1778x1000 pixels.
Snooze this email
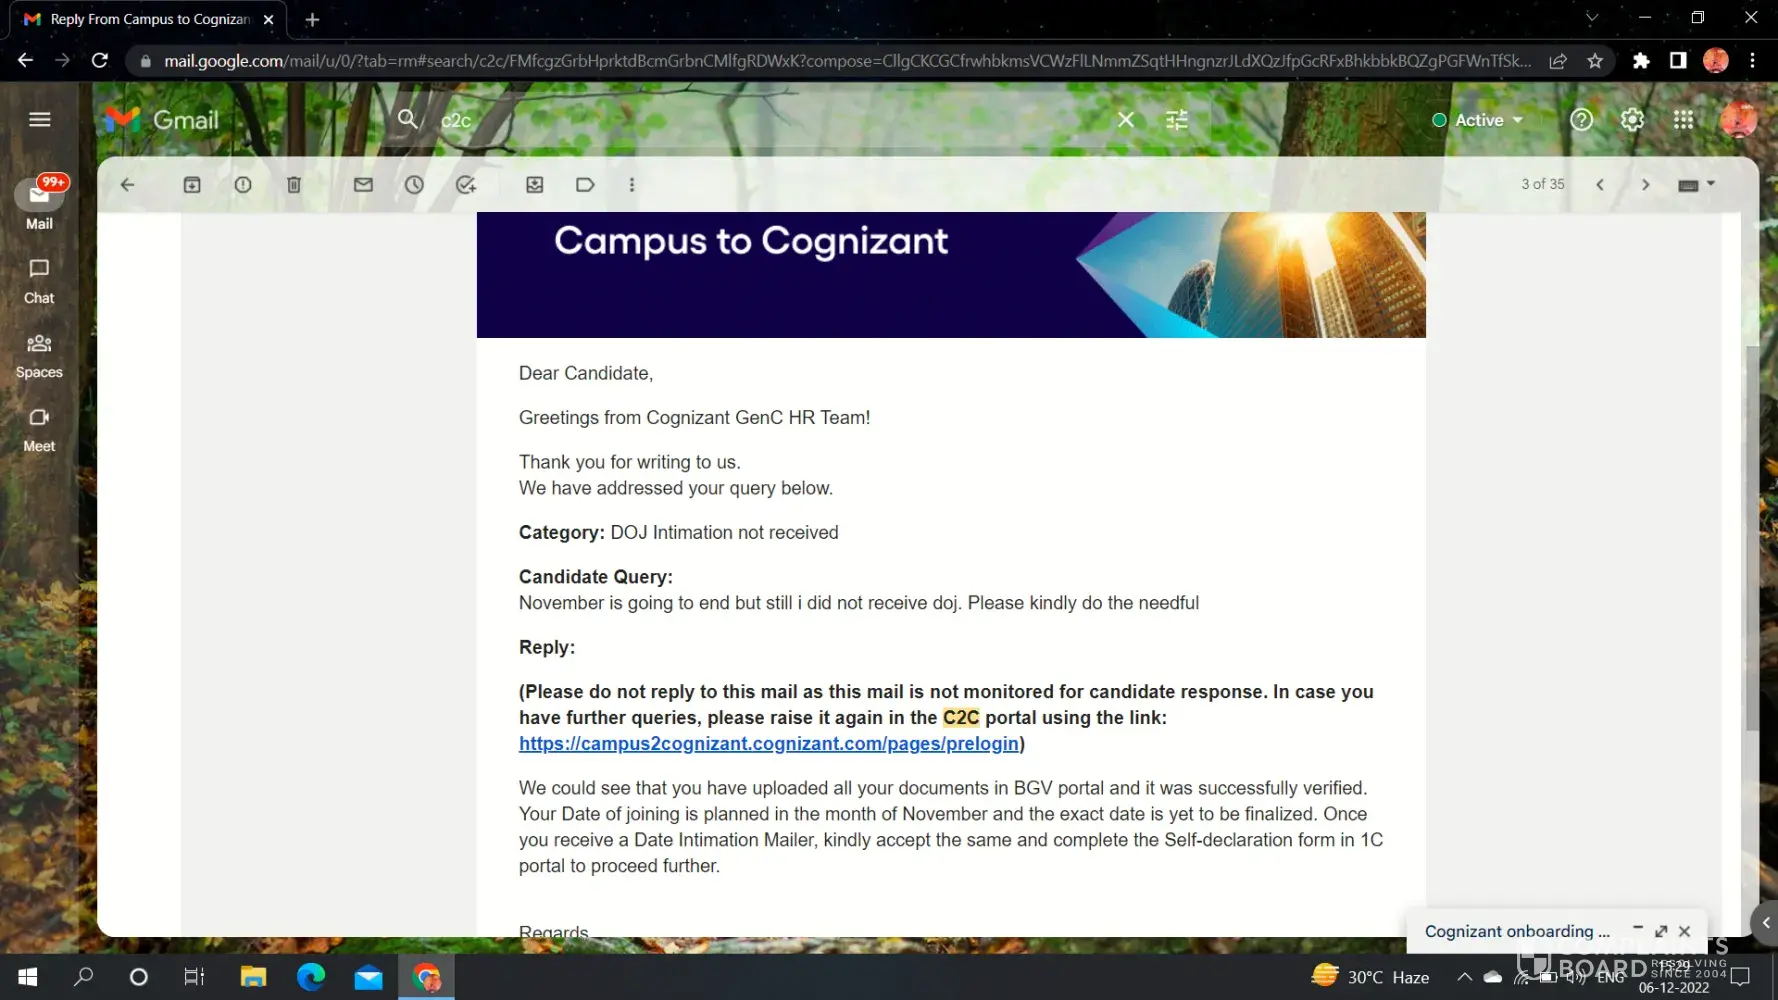pos(414,185)
